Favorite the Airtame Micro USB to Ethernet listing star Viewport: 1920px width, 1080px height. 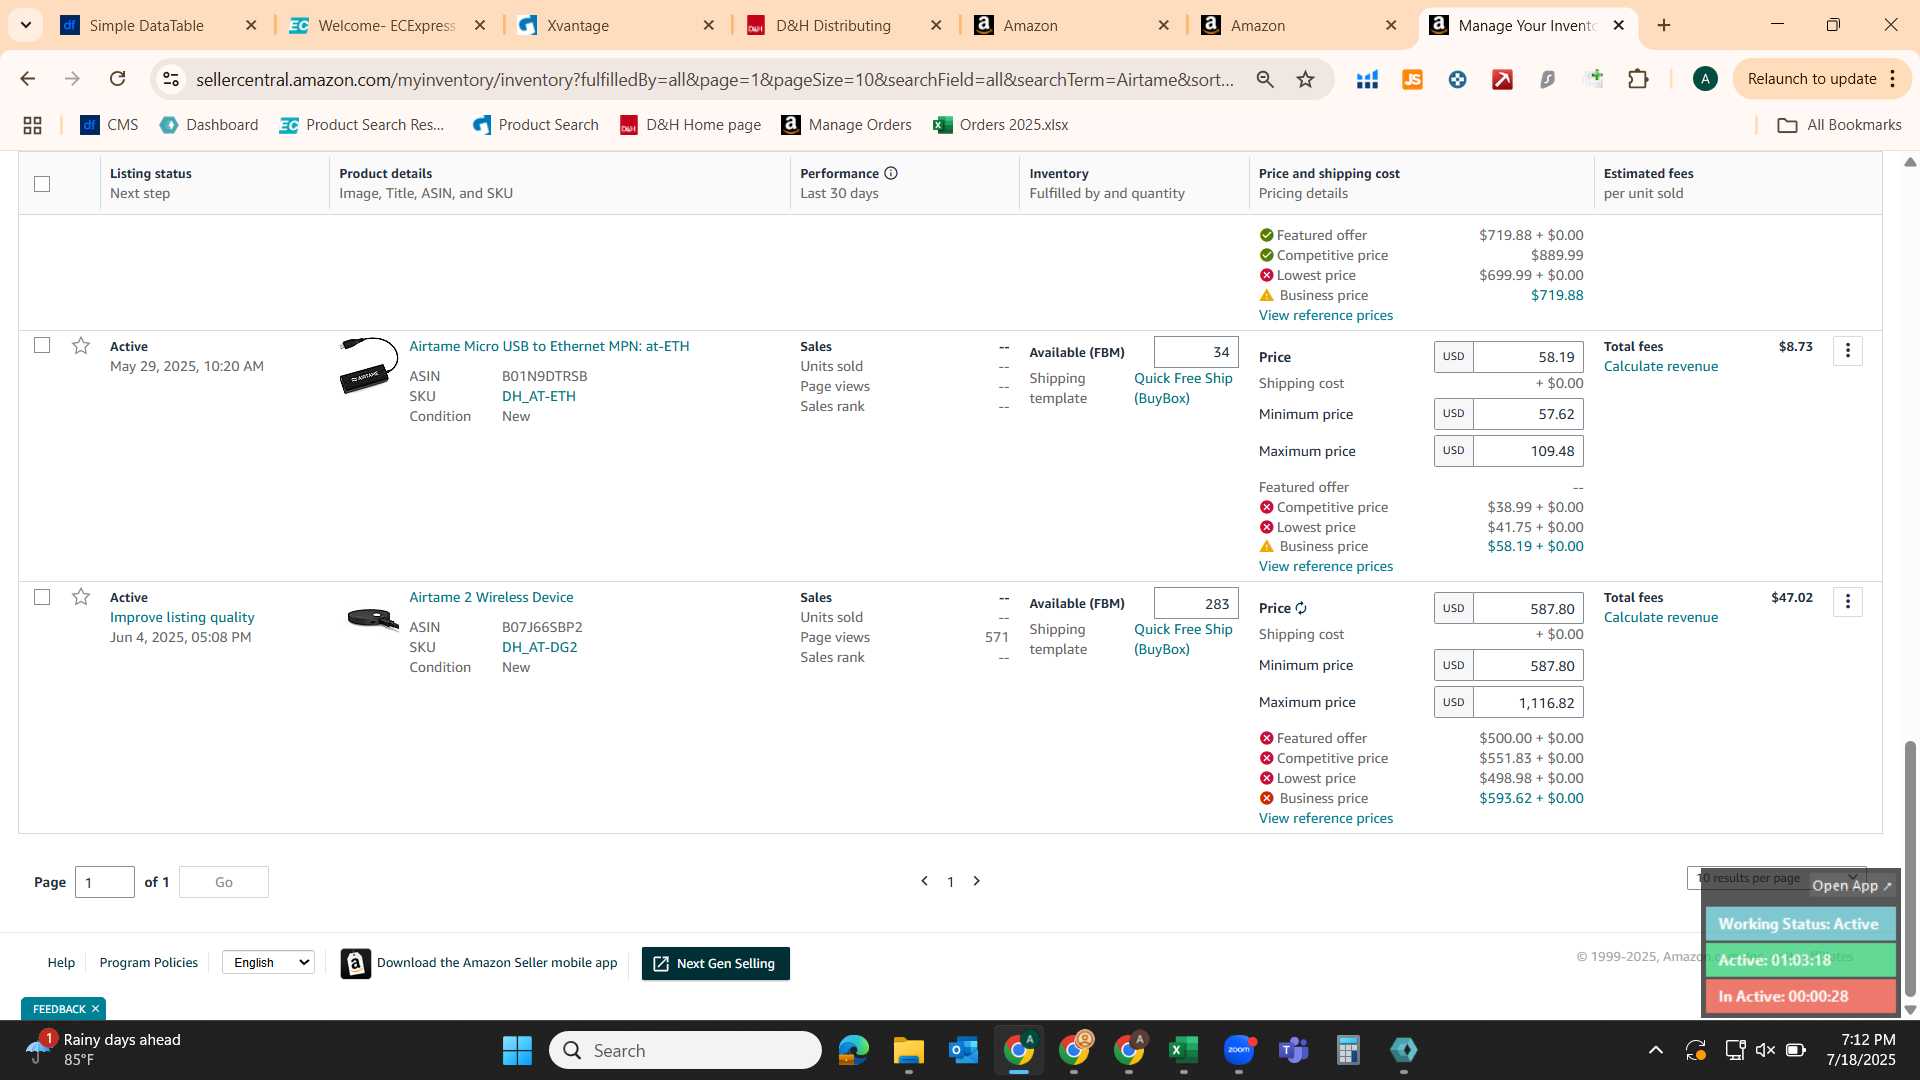point(81,346)
